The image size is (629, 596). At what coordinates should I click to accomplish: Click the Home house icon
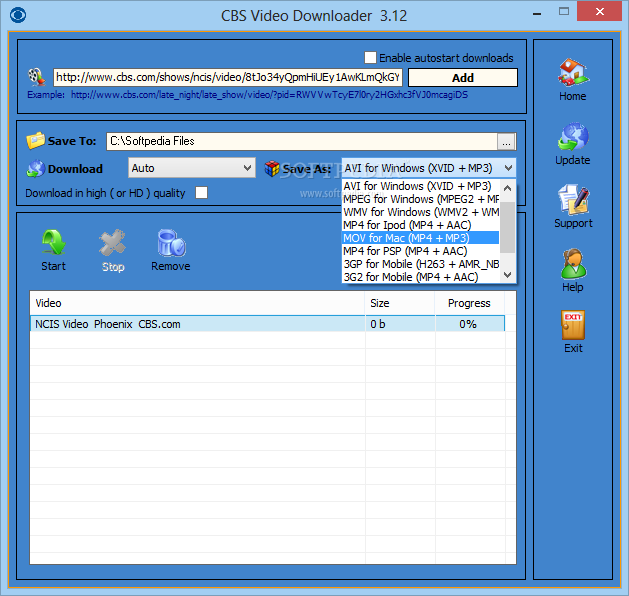click(573, 73)
